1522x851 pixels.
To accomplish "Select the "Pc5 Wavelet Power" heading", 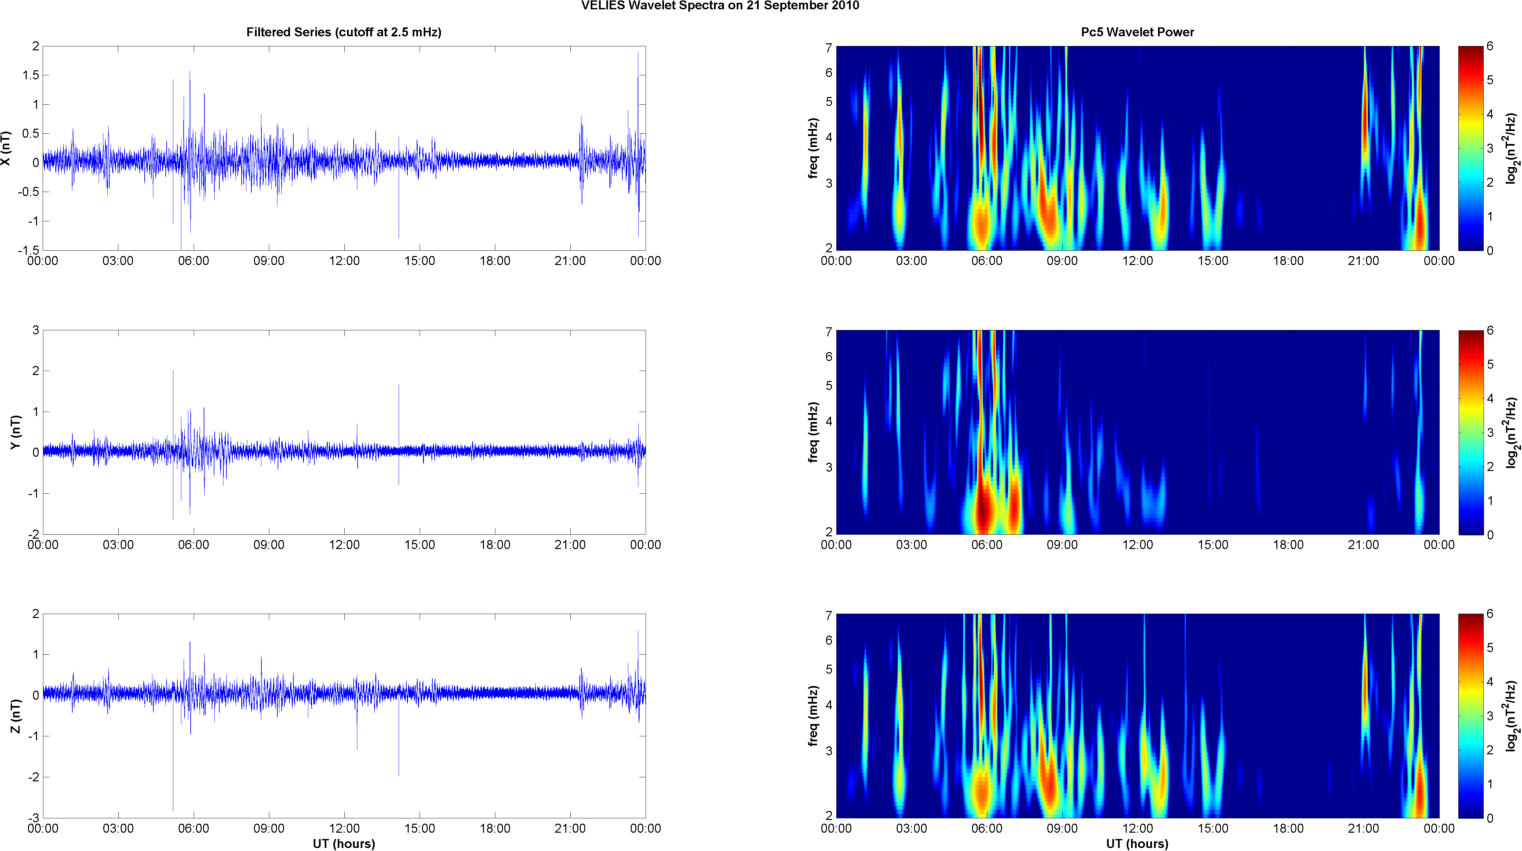I will (x=1137, y=32).
